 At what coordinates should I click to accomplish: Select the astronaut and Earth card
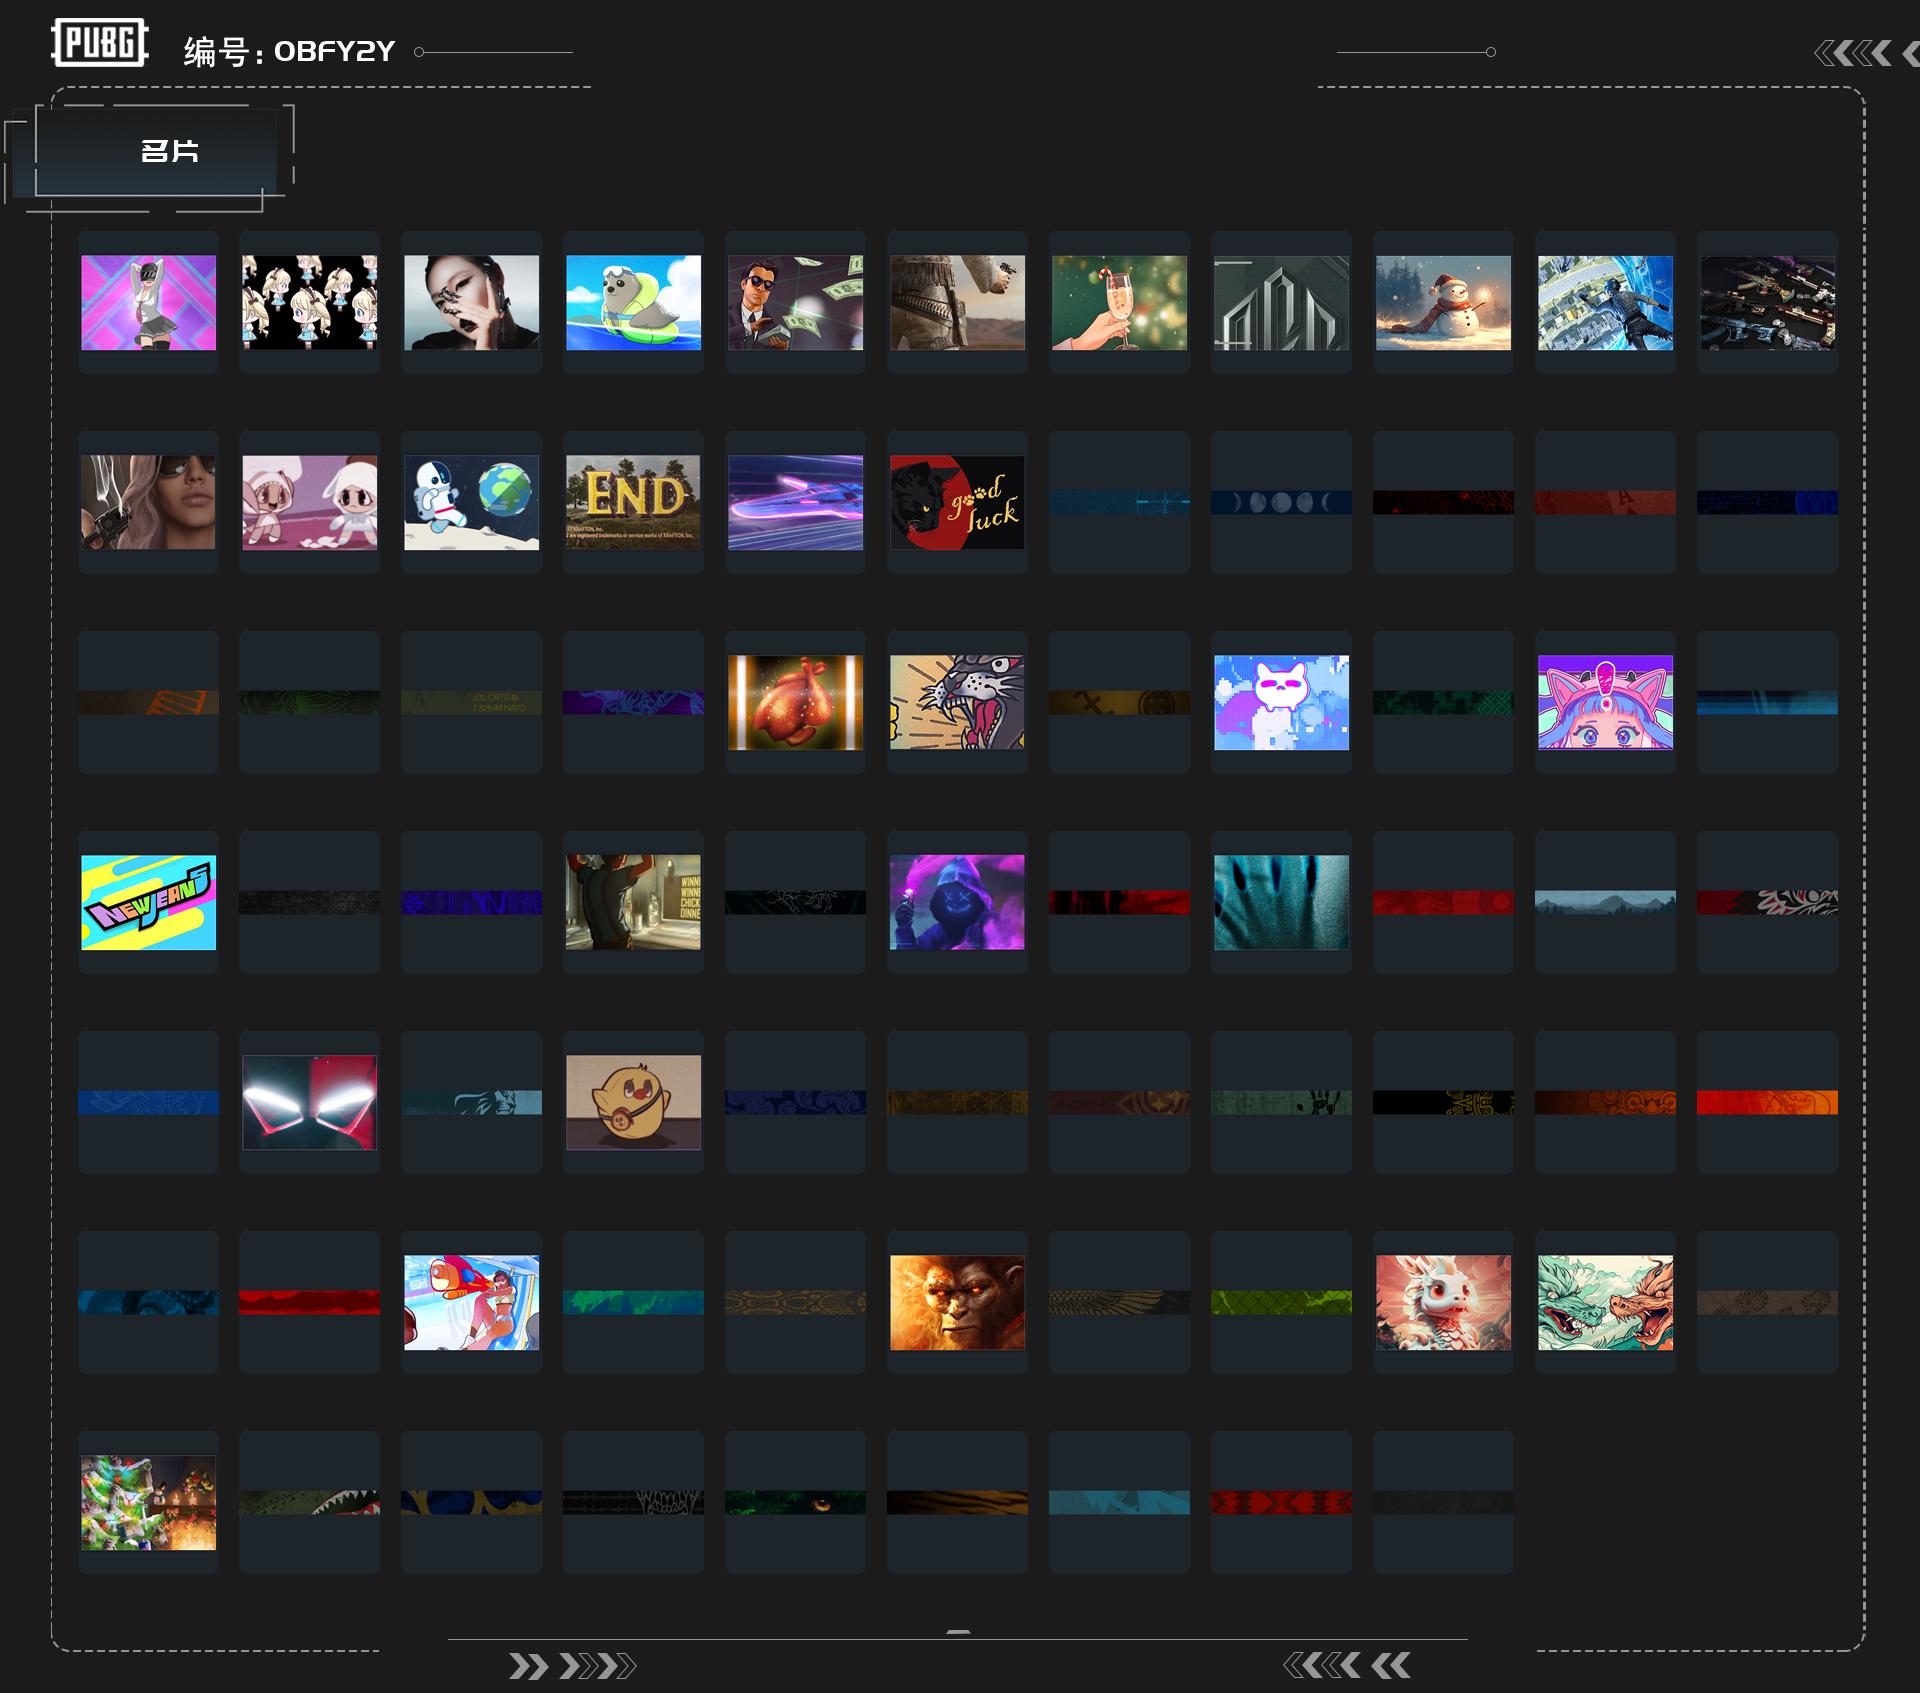pos(471,502)
